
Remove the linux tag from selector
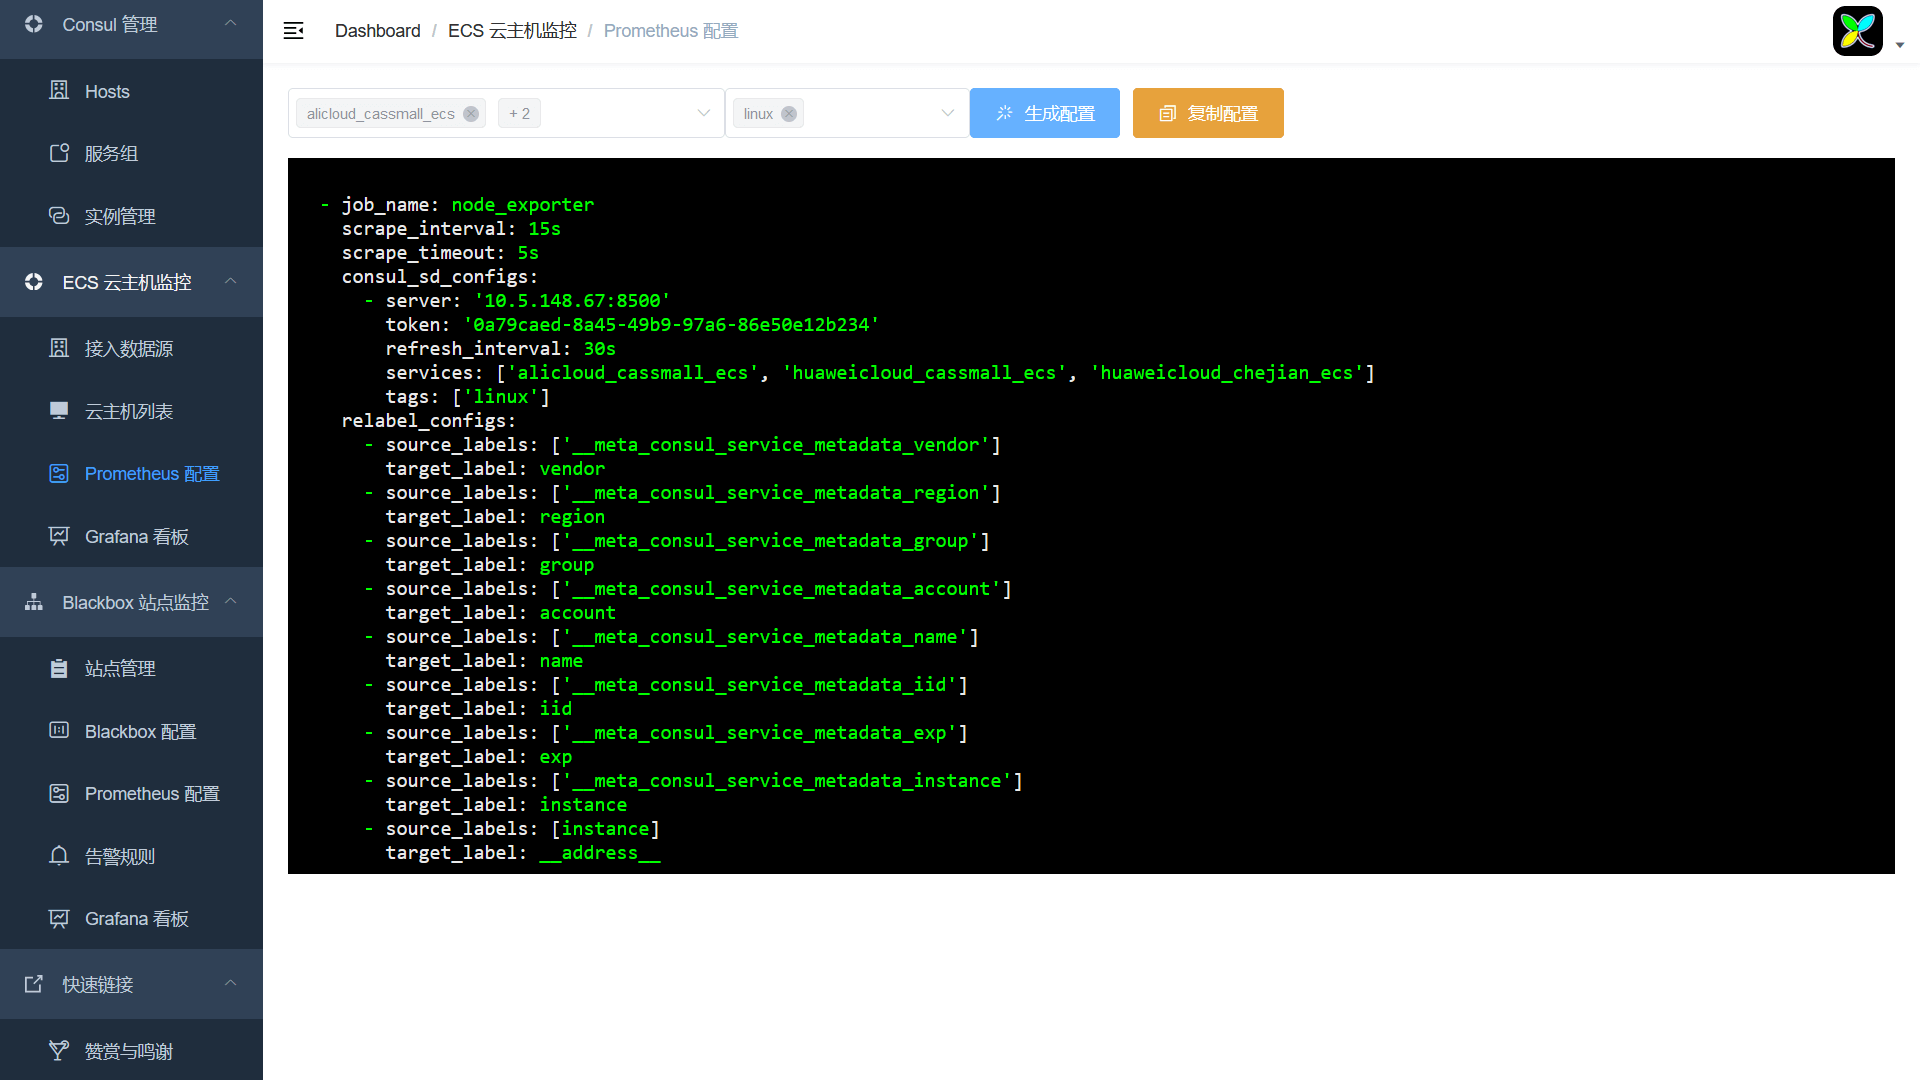click(789, 114)
